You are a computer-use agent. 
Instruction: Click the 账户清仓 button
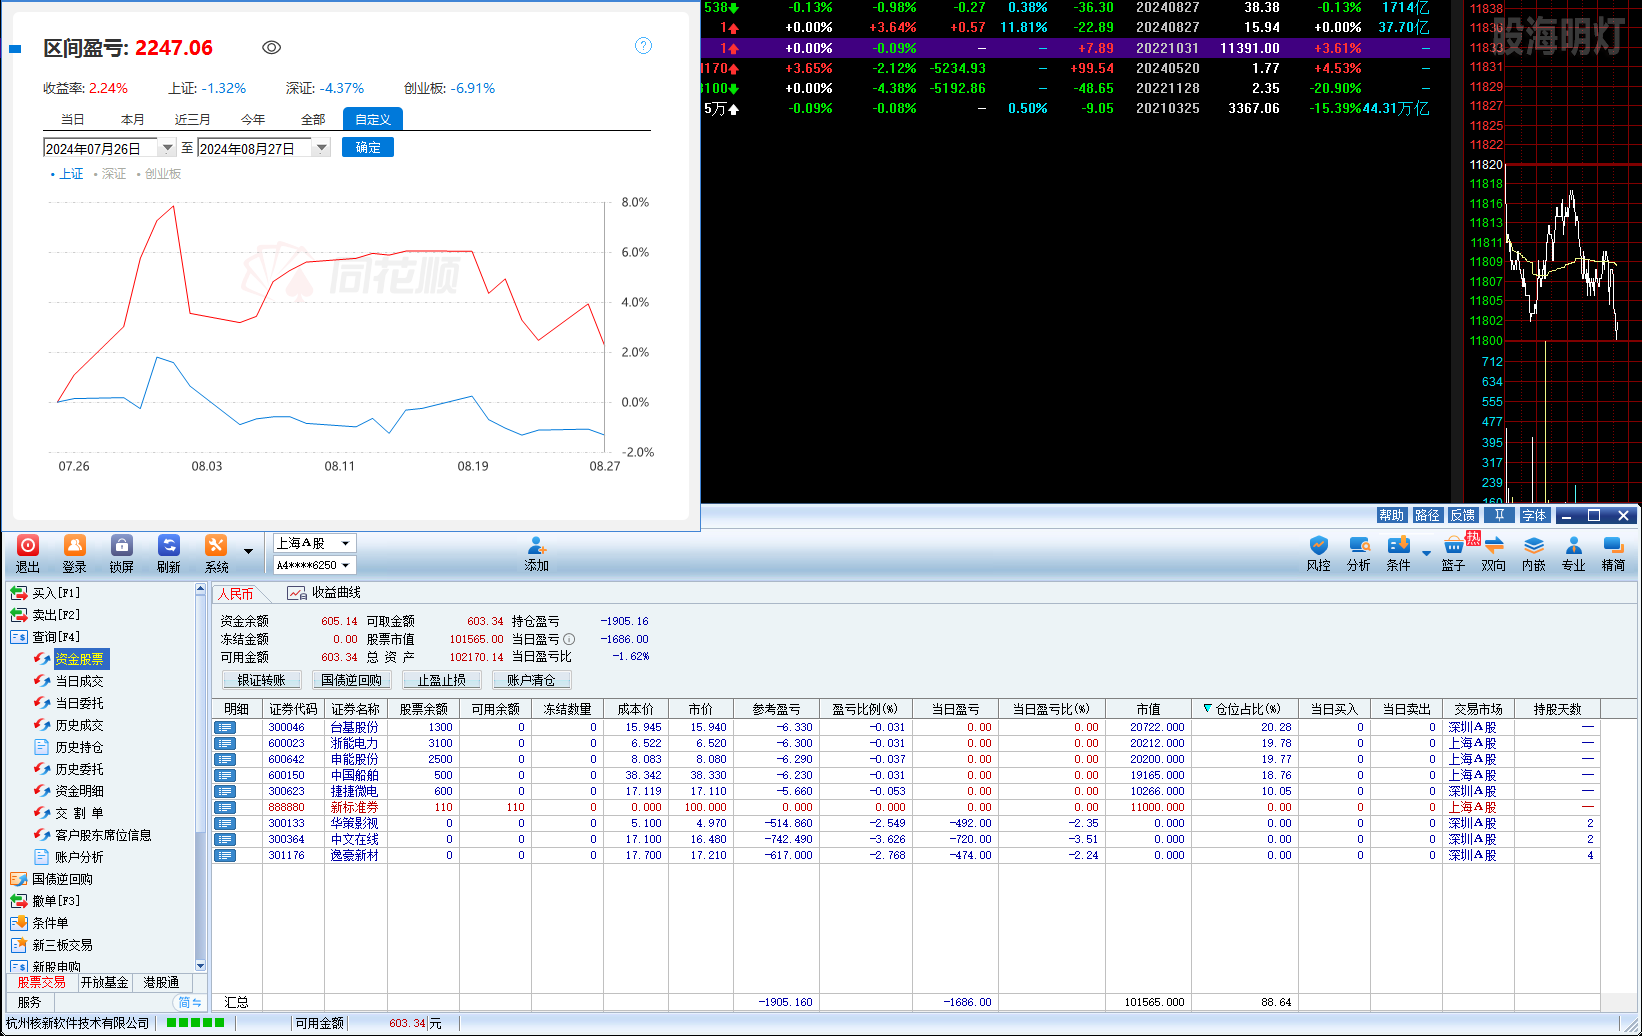(x=531, y=680)
